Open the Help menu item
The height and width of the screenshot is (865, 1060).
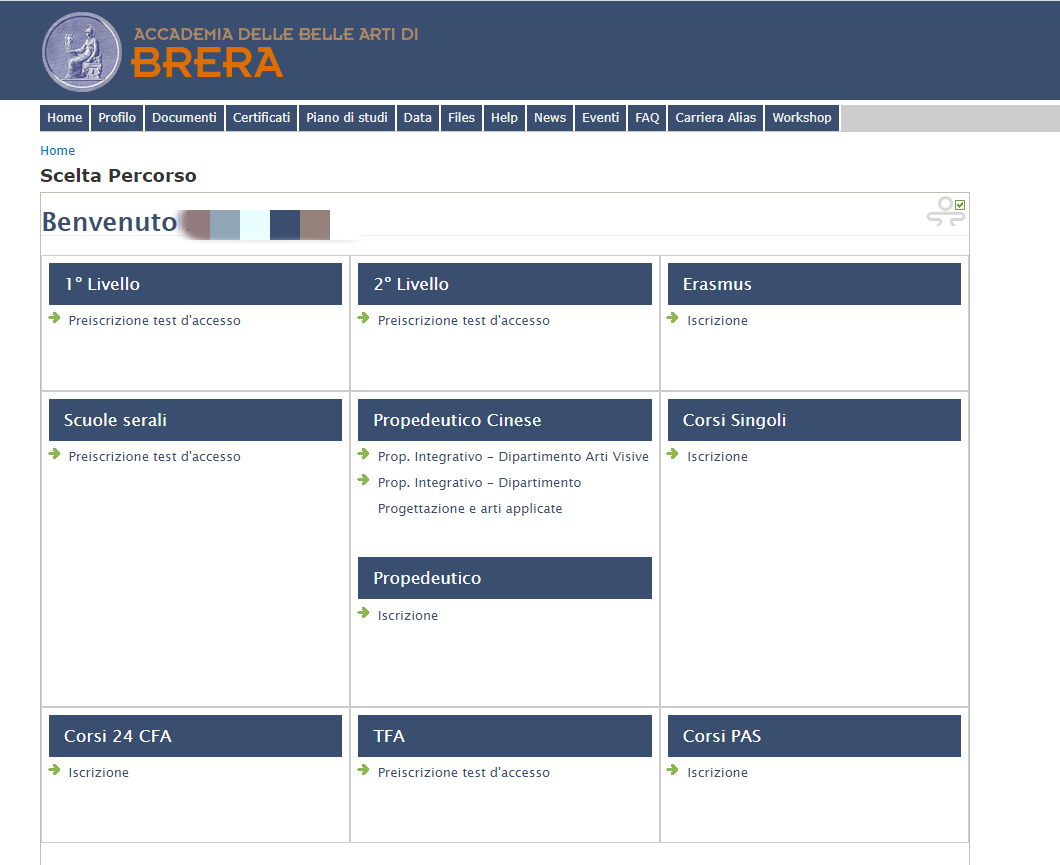click(504, 118)
